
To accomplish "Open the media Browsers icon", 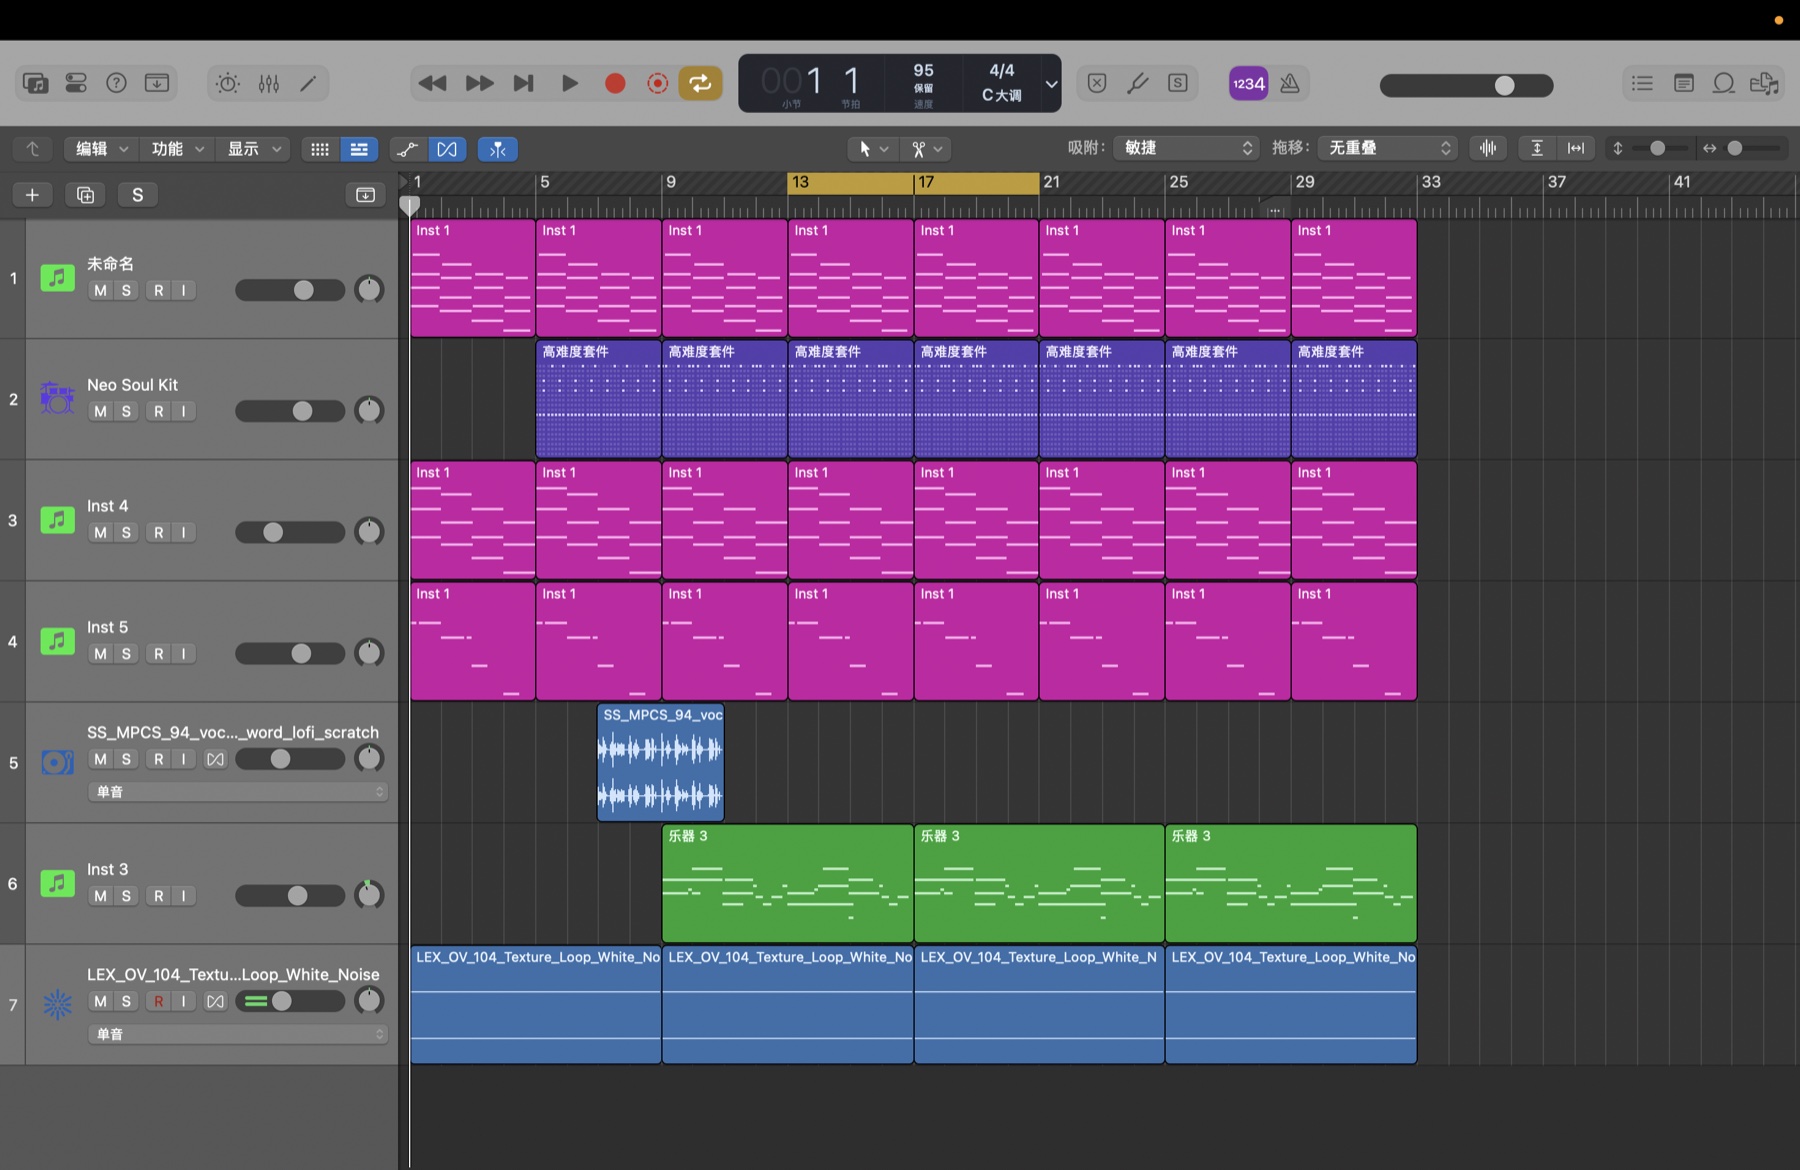I will pos(1764,84).
